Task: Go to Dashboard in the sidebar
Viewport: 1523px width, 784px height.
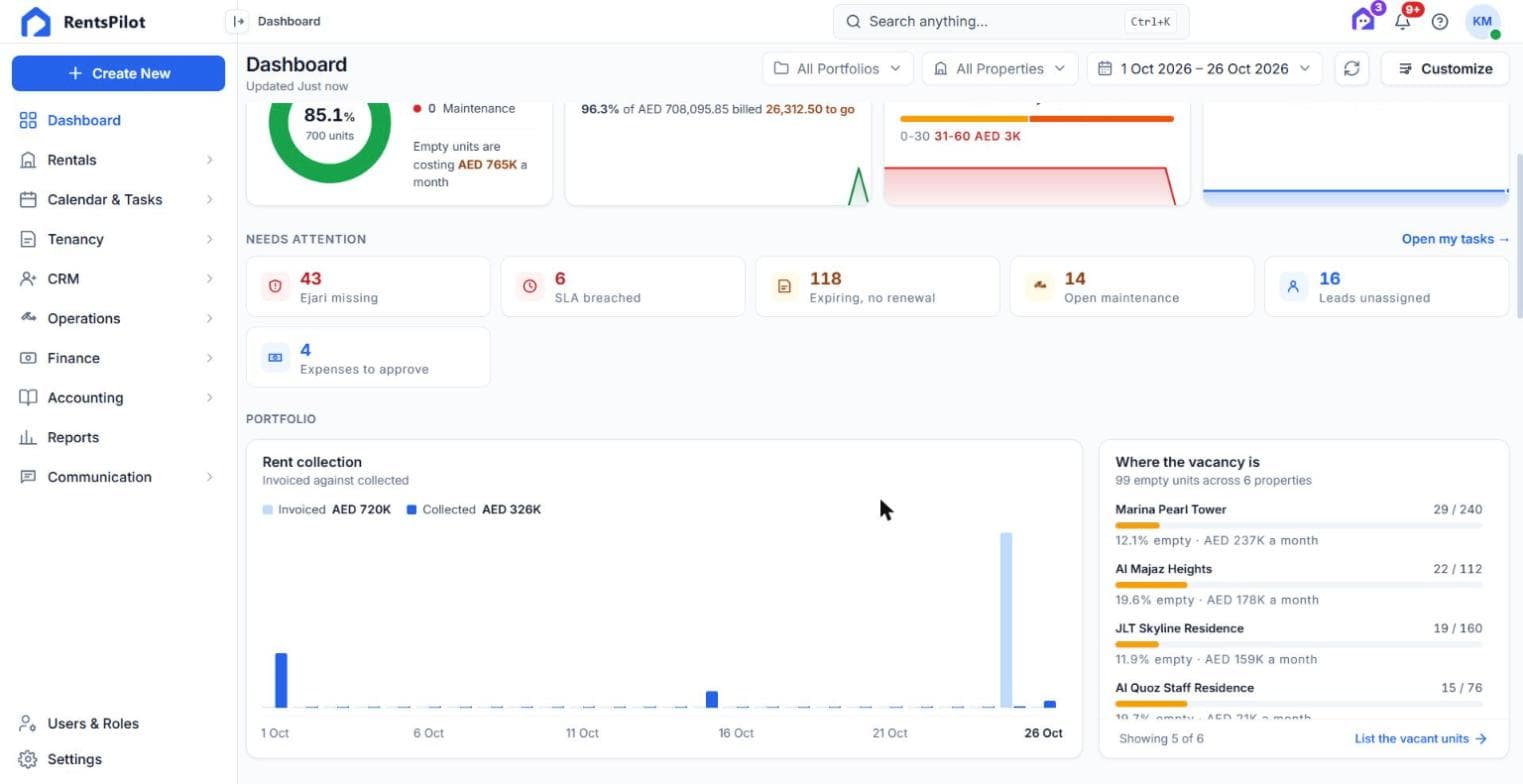Action: pos(118,120)
